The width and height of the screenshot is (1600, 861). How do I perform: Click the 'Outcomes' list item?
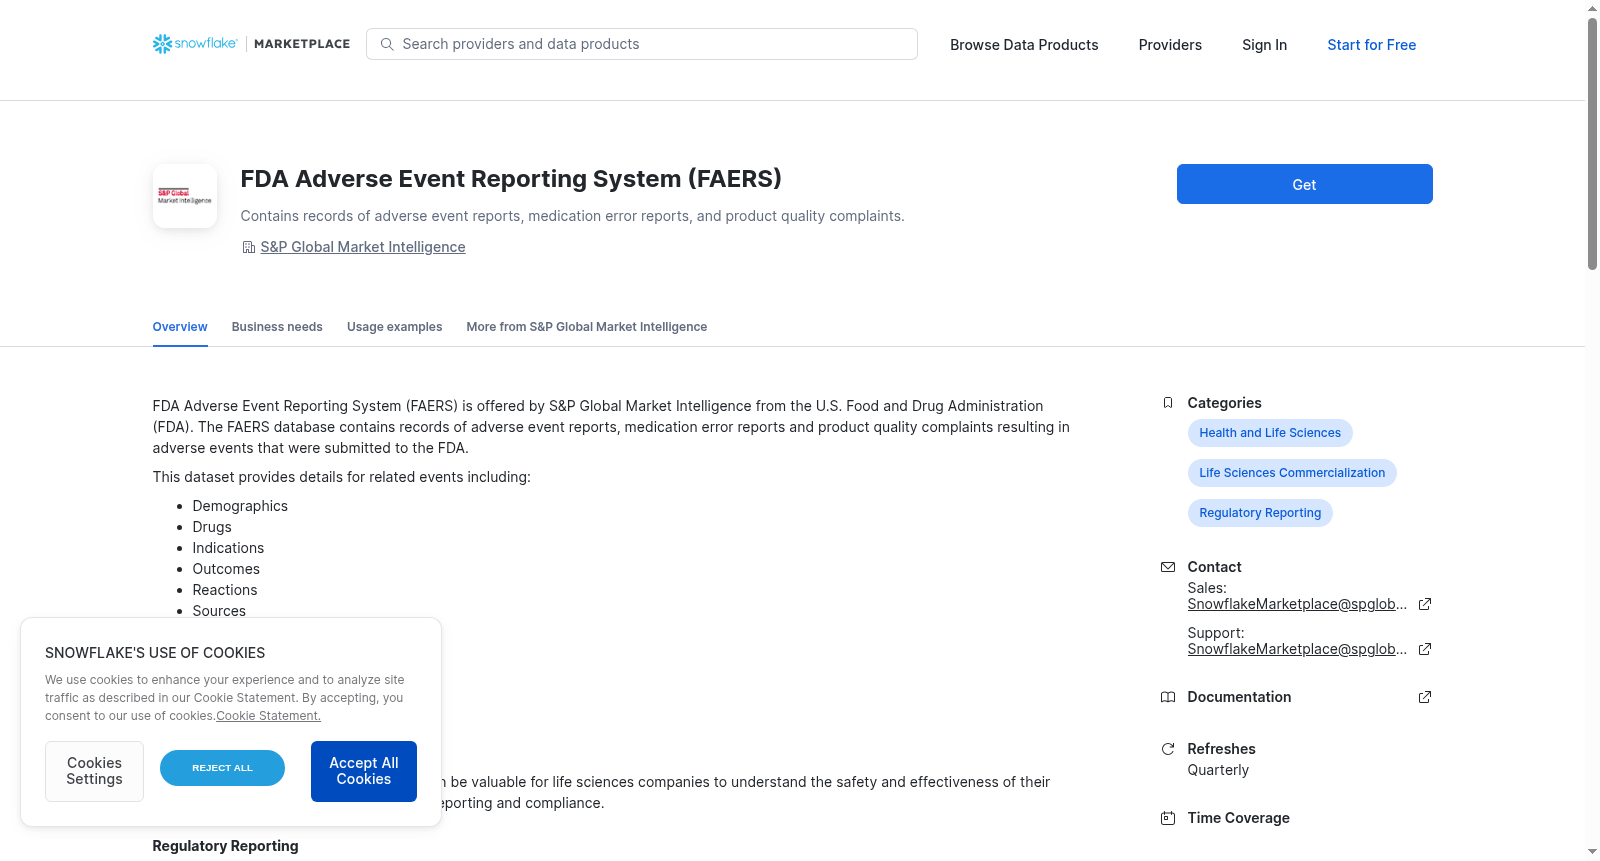226,569
